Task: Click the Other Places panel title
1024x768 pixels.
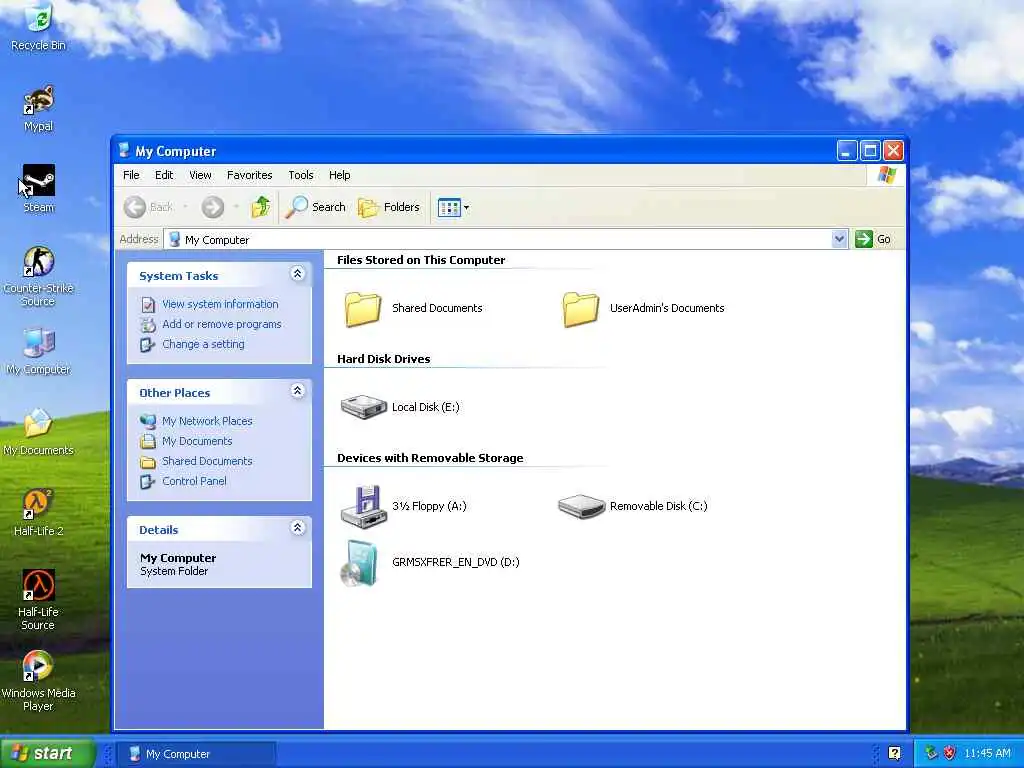Action: 174,392
